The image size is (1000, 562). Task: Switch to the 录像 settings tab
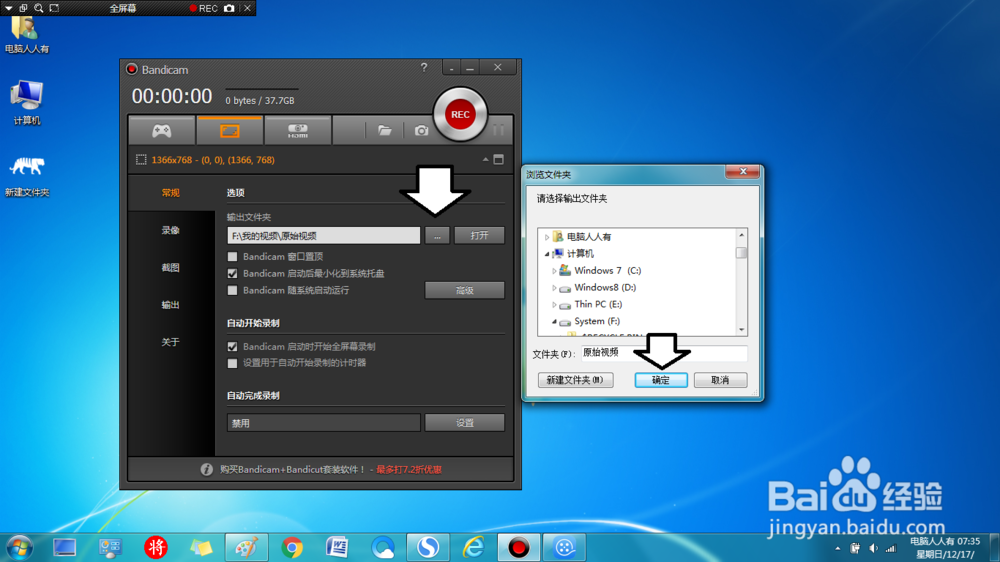(x=170, y=230)
